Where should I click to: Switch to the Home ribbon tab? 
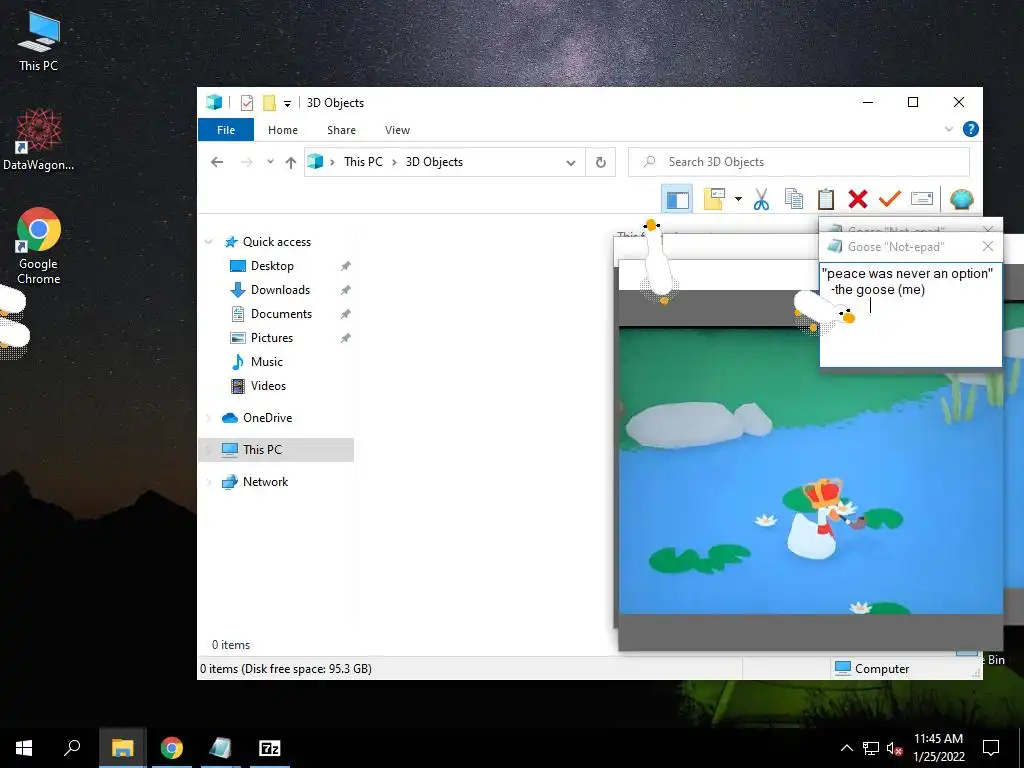tap(283, 130)
